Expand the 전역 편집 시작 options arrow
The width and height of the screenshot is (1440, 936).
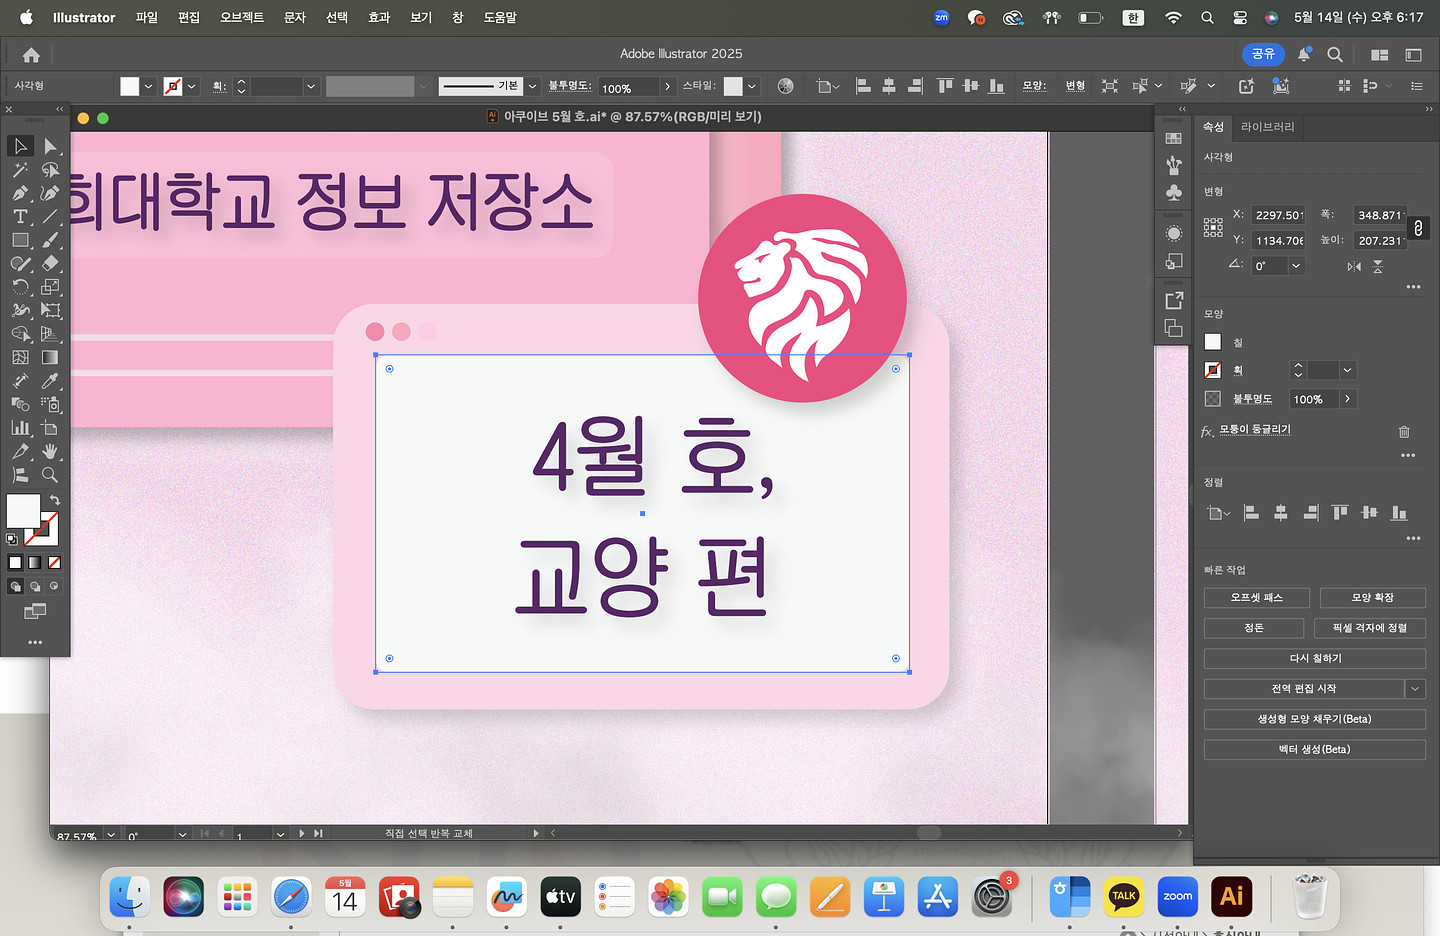(x=1415, y=688)
